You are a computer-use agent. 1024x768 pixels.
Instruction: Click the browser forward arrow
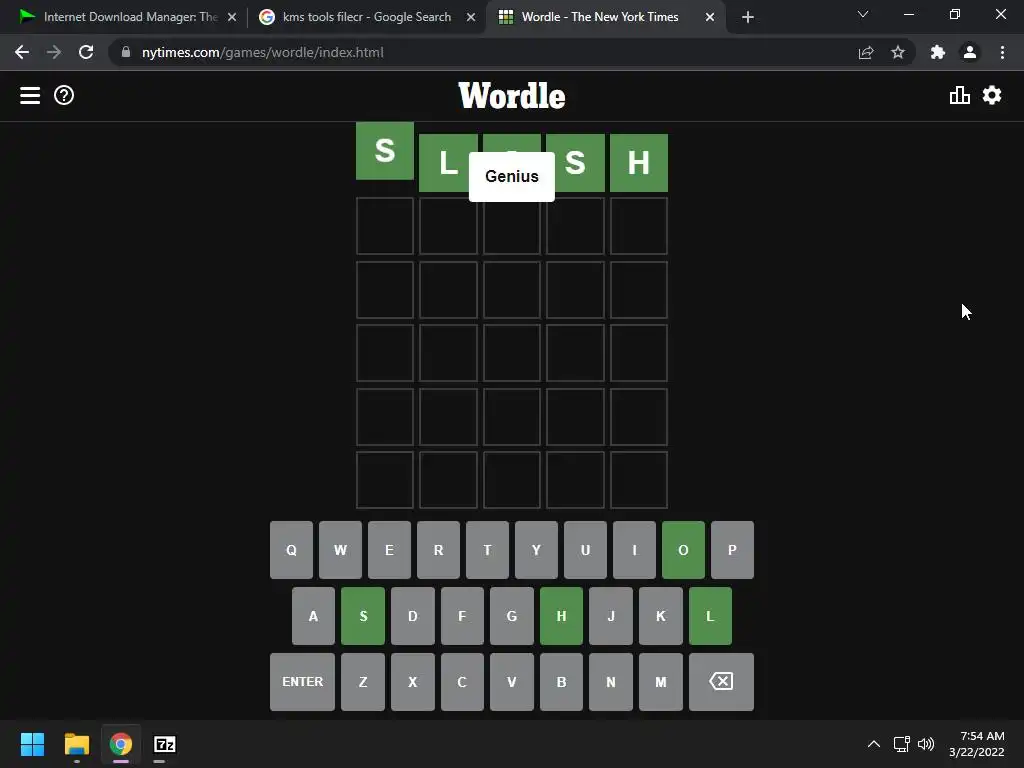[54, 52]
